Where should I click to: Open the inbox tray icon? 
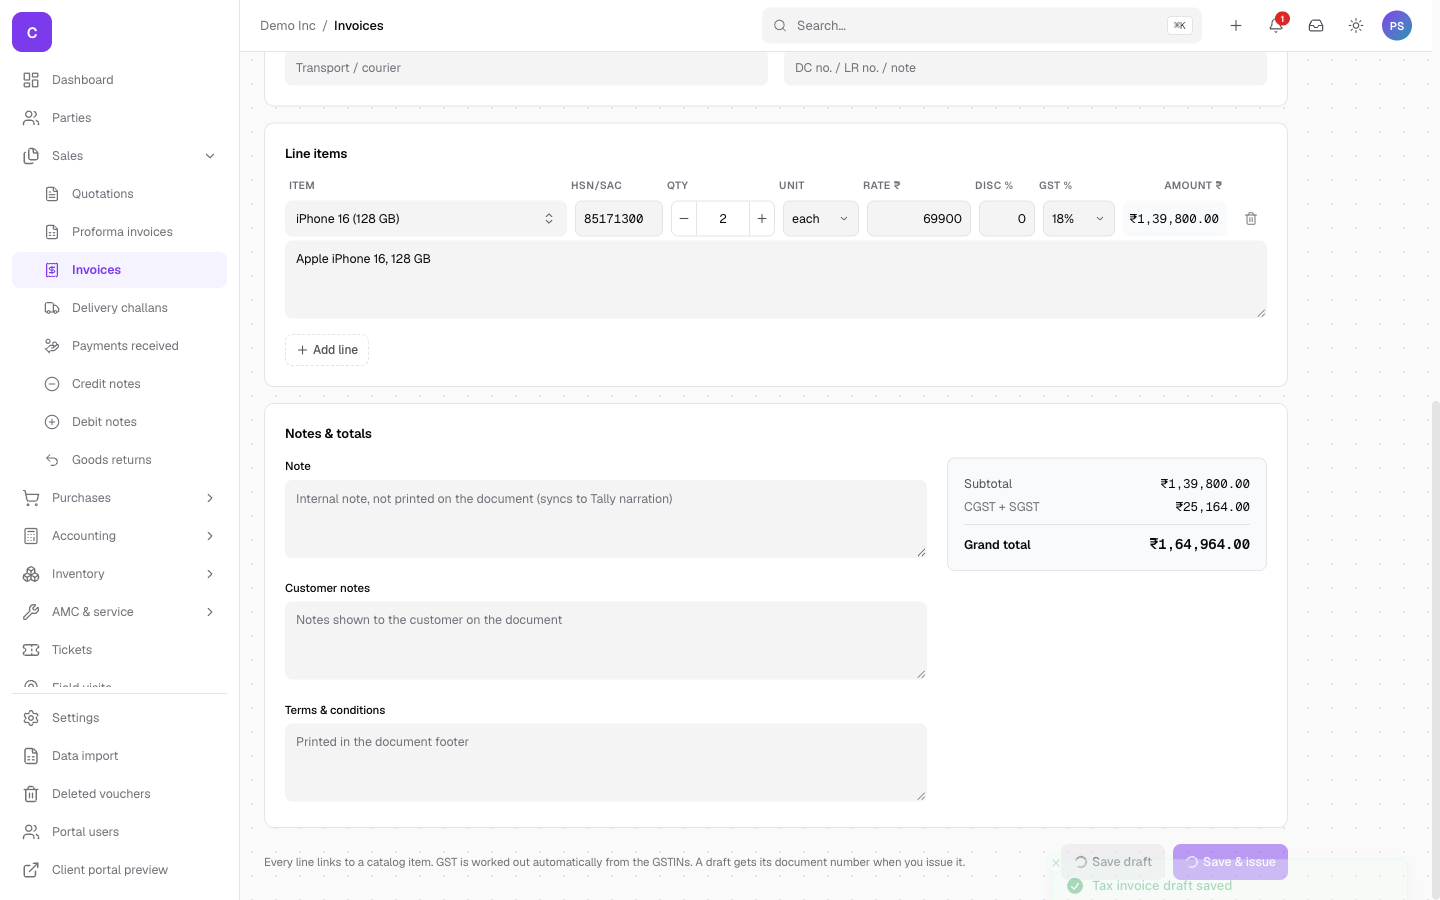coord(1316,26)
